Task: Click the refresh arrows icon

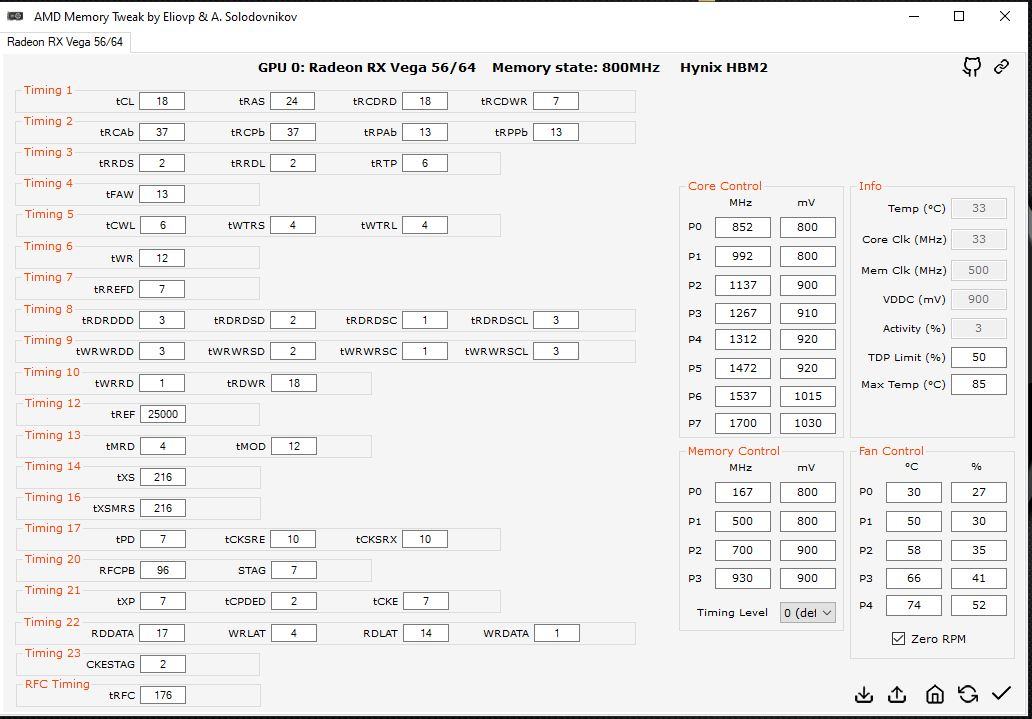Action: pos(968,694)
